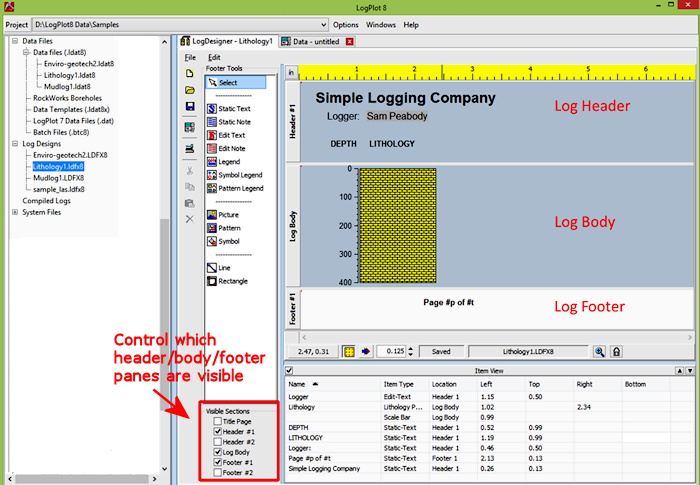
Task: Toggle the yellow grid snap icon
Action: [349, 352]
